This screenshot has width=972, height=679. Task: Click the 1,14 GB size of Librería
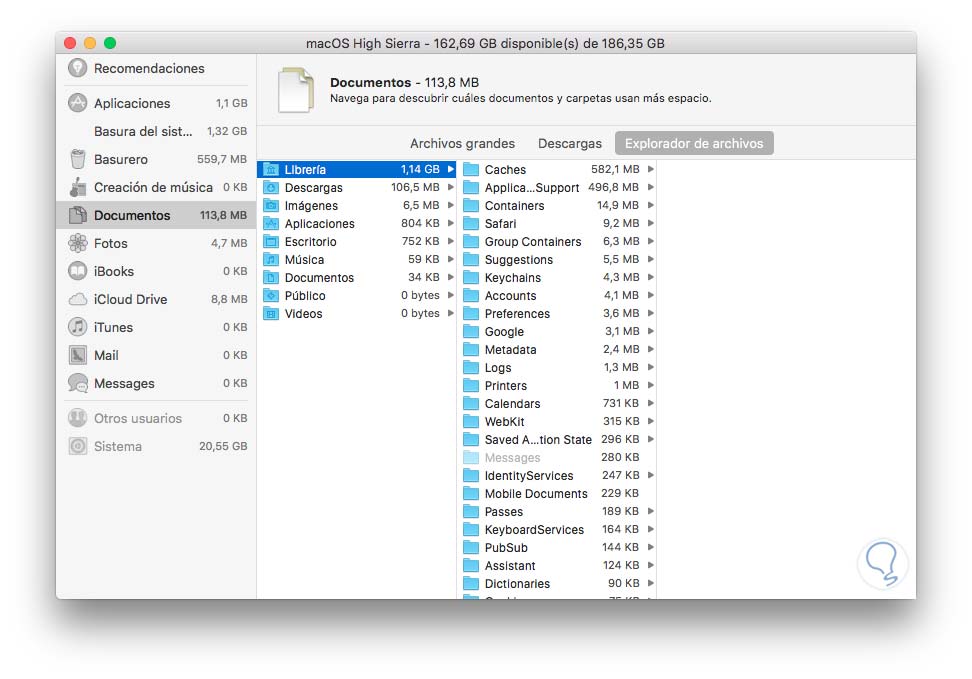(420, 169)
